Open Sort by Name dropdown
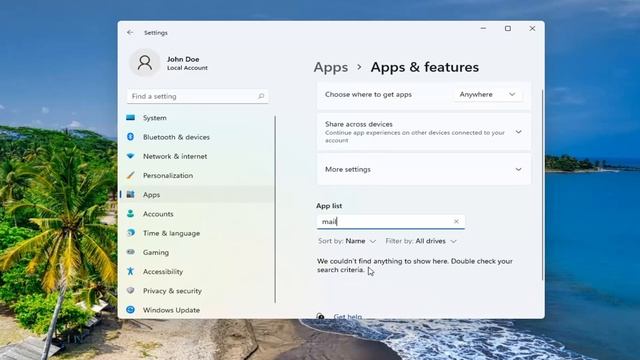The width and height of the screenshot is (640, 360). [347, 241]
